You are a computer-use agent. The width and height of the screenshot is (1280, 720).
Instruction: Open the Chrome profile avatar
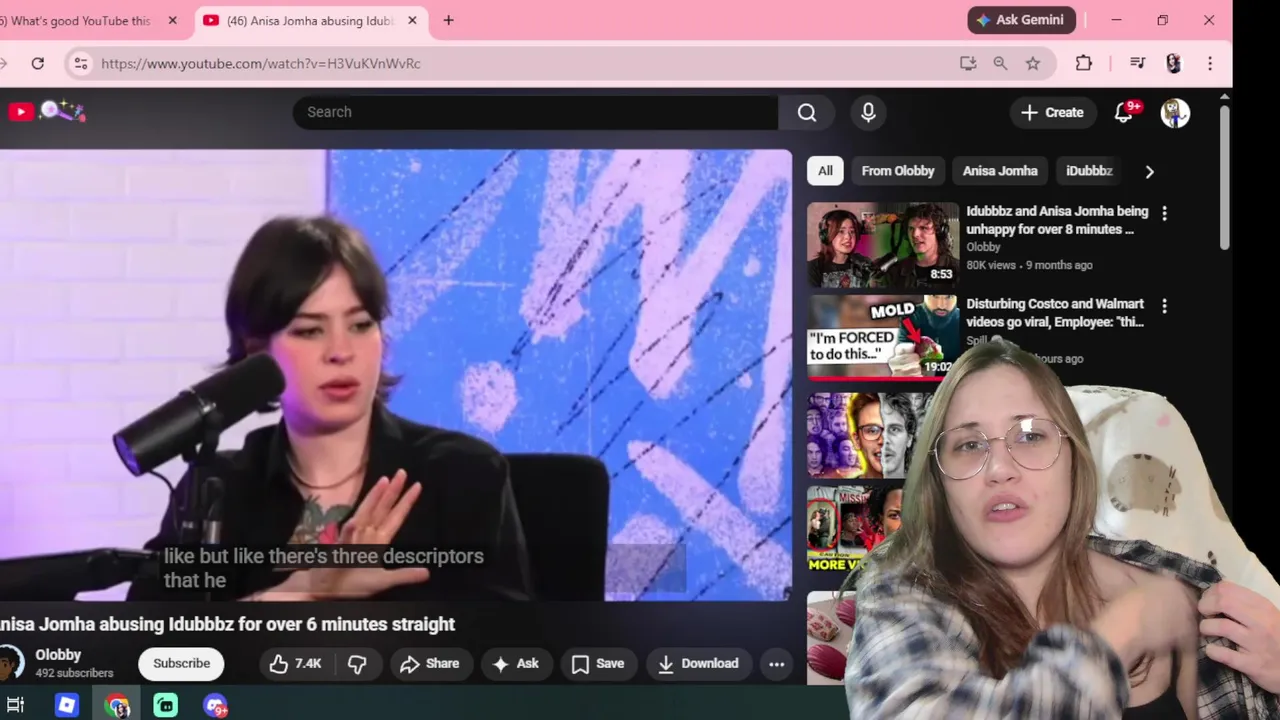click(1174, 63)
